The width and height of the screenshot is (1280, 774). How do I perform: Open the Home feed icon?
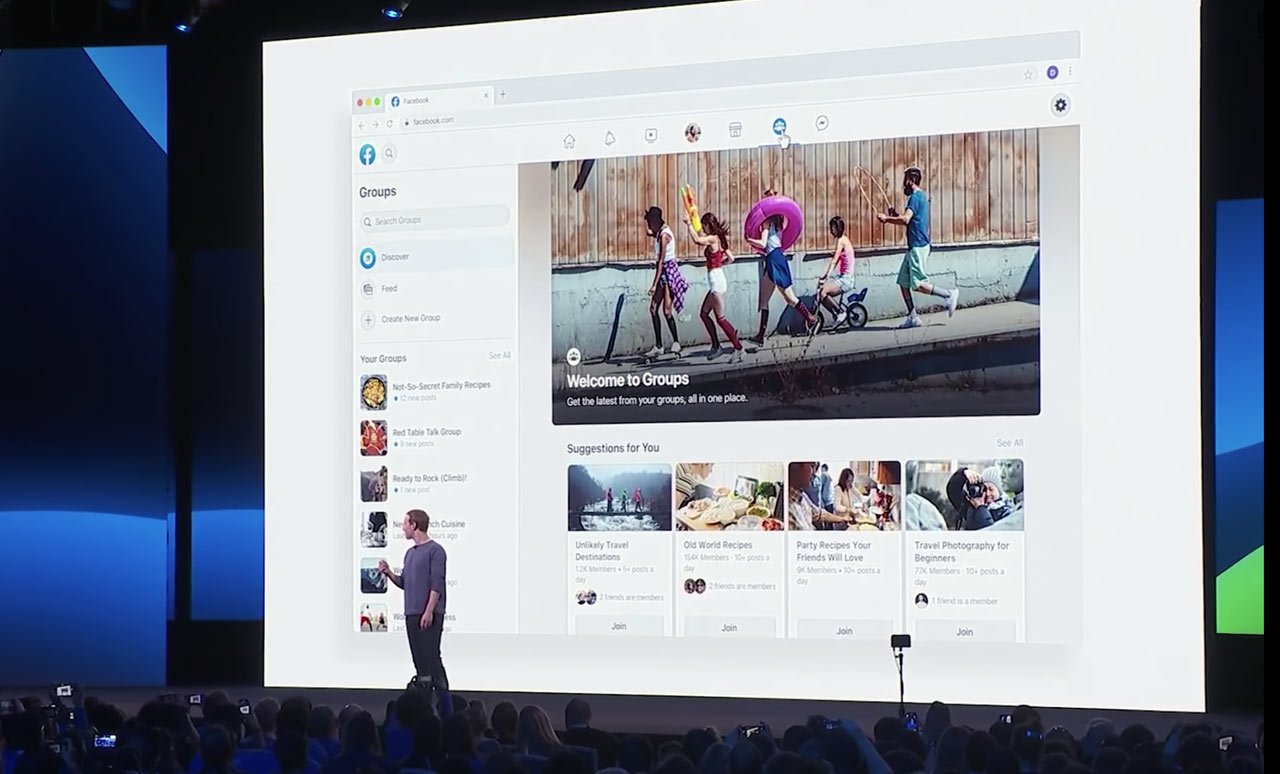(569, 141)
